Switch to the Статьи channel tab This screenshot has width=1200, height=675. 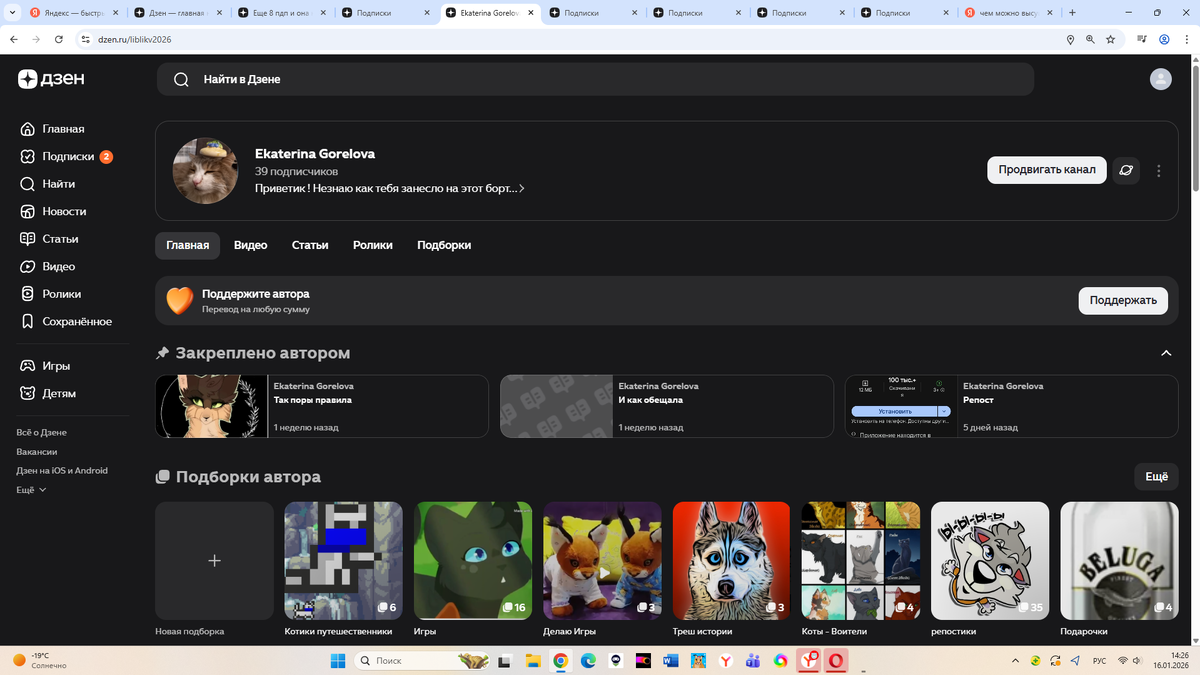(x=310, y=245)
